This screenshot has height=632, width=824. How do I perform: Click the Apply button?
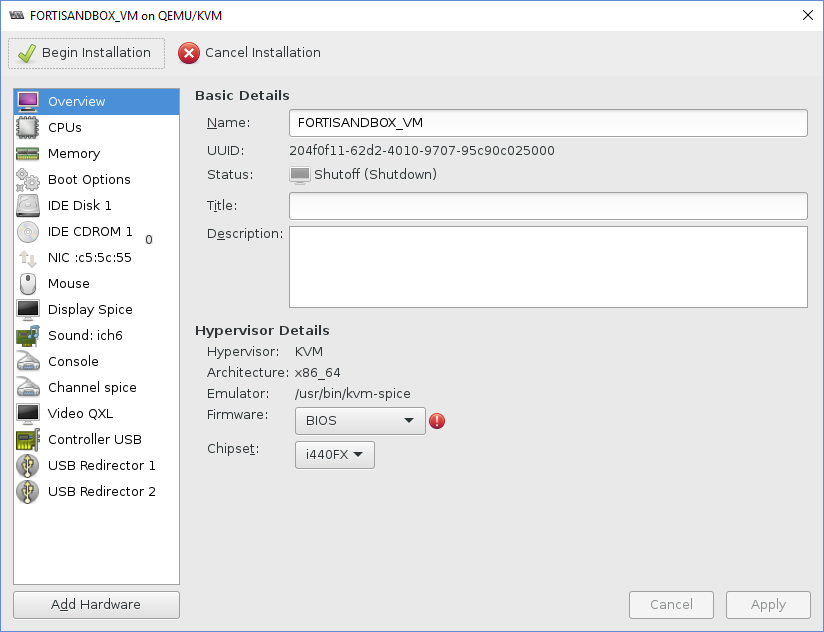(768, 605)
